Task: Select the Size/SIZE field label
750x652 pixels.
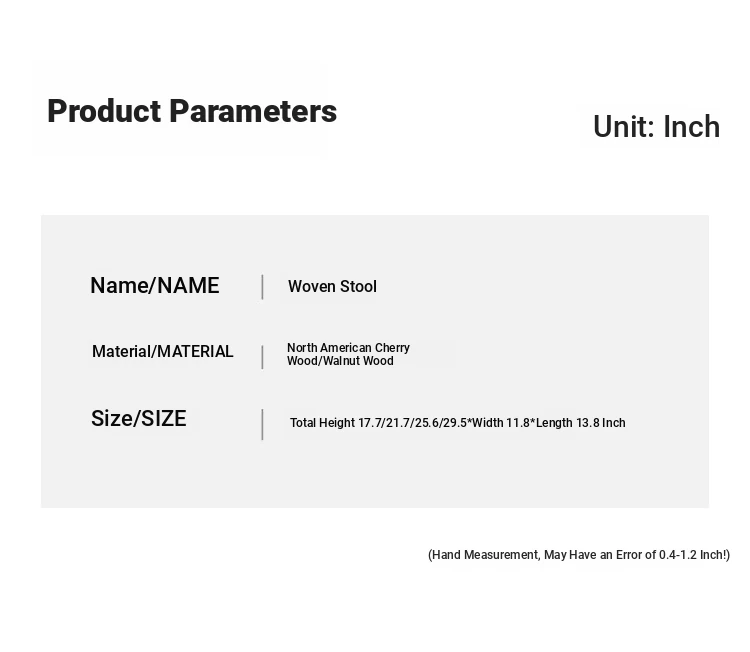Action: pyautogui.click(x=139, y=419)
